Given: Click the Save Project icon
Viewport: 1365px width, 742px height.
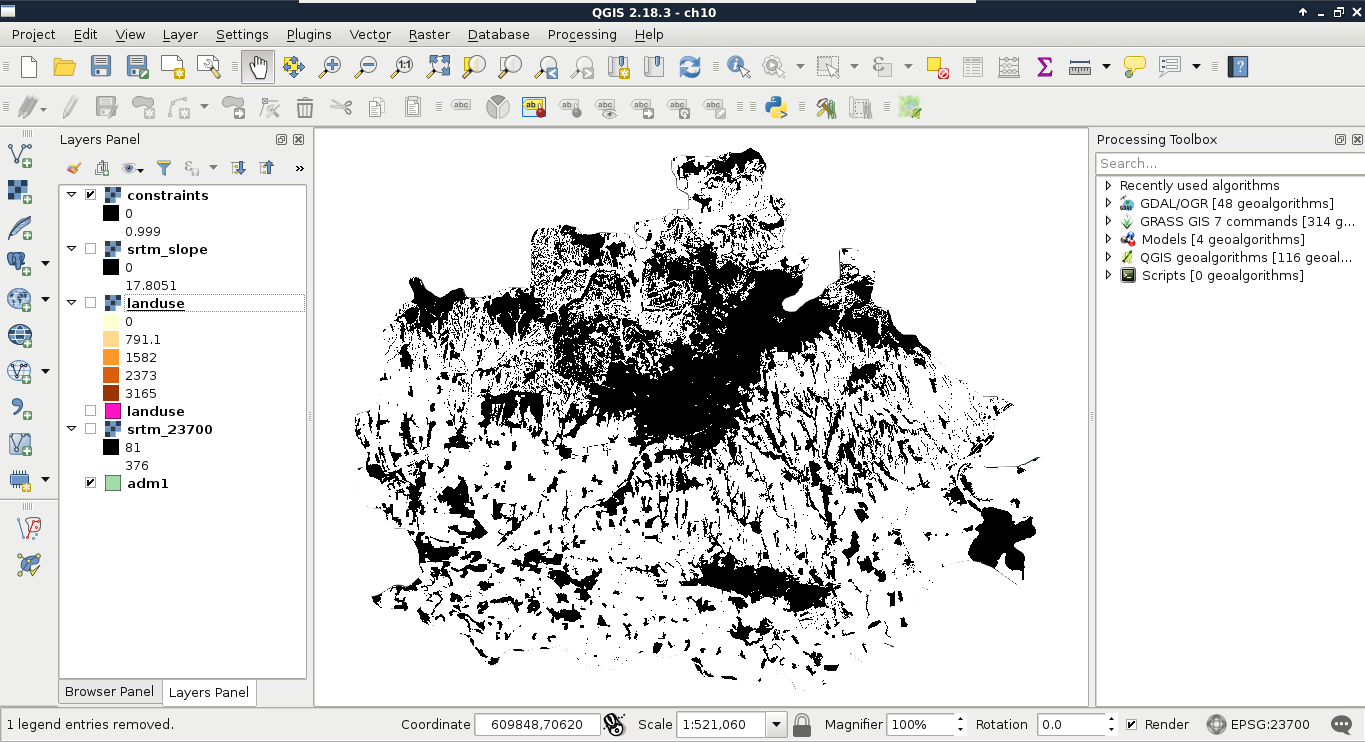Looking at the screenshot, I should 100,67.
